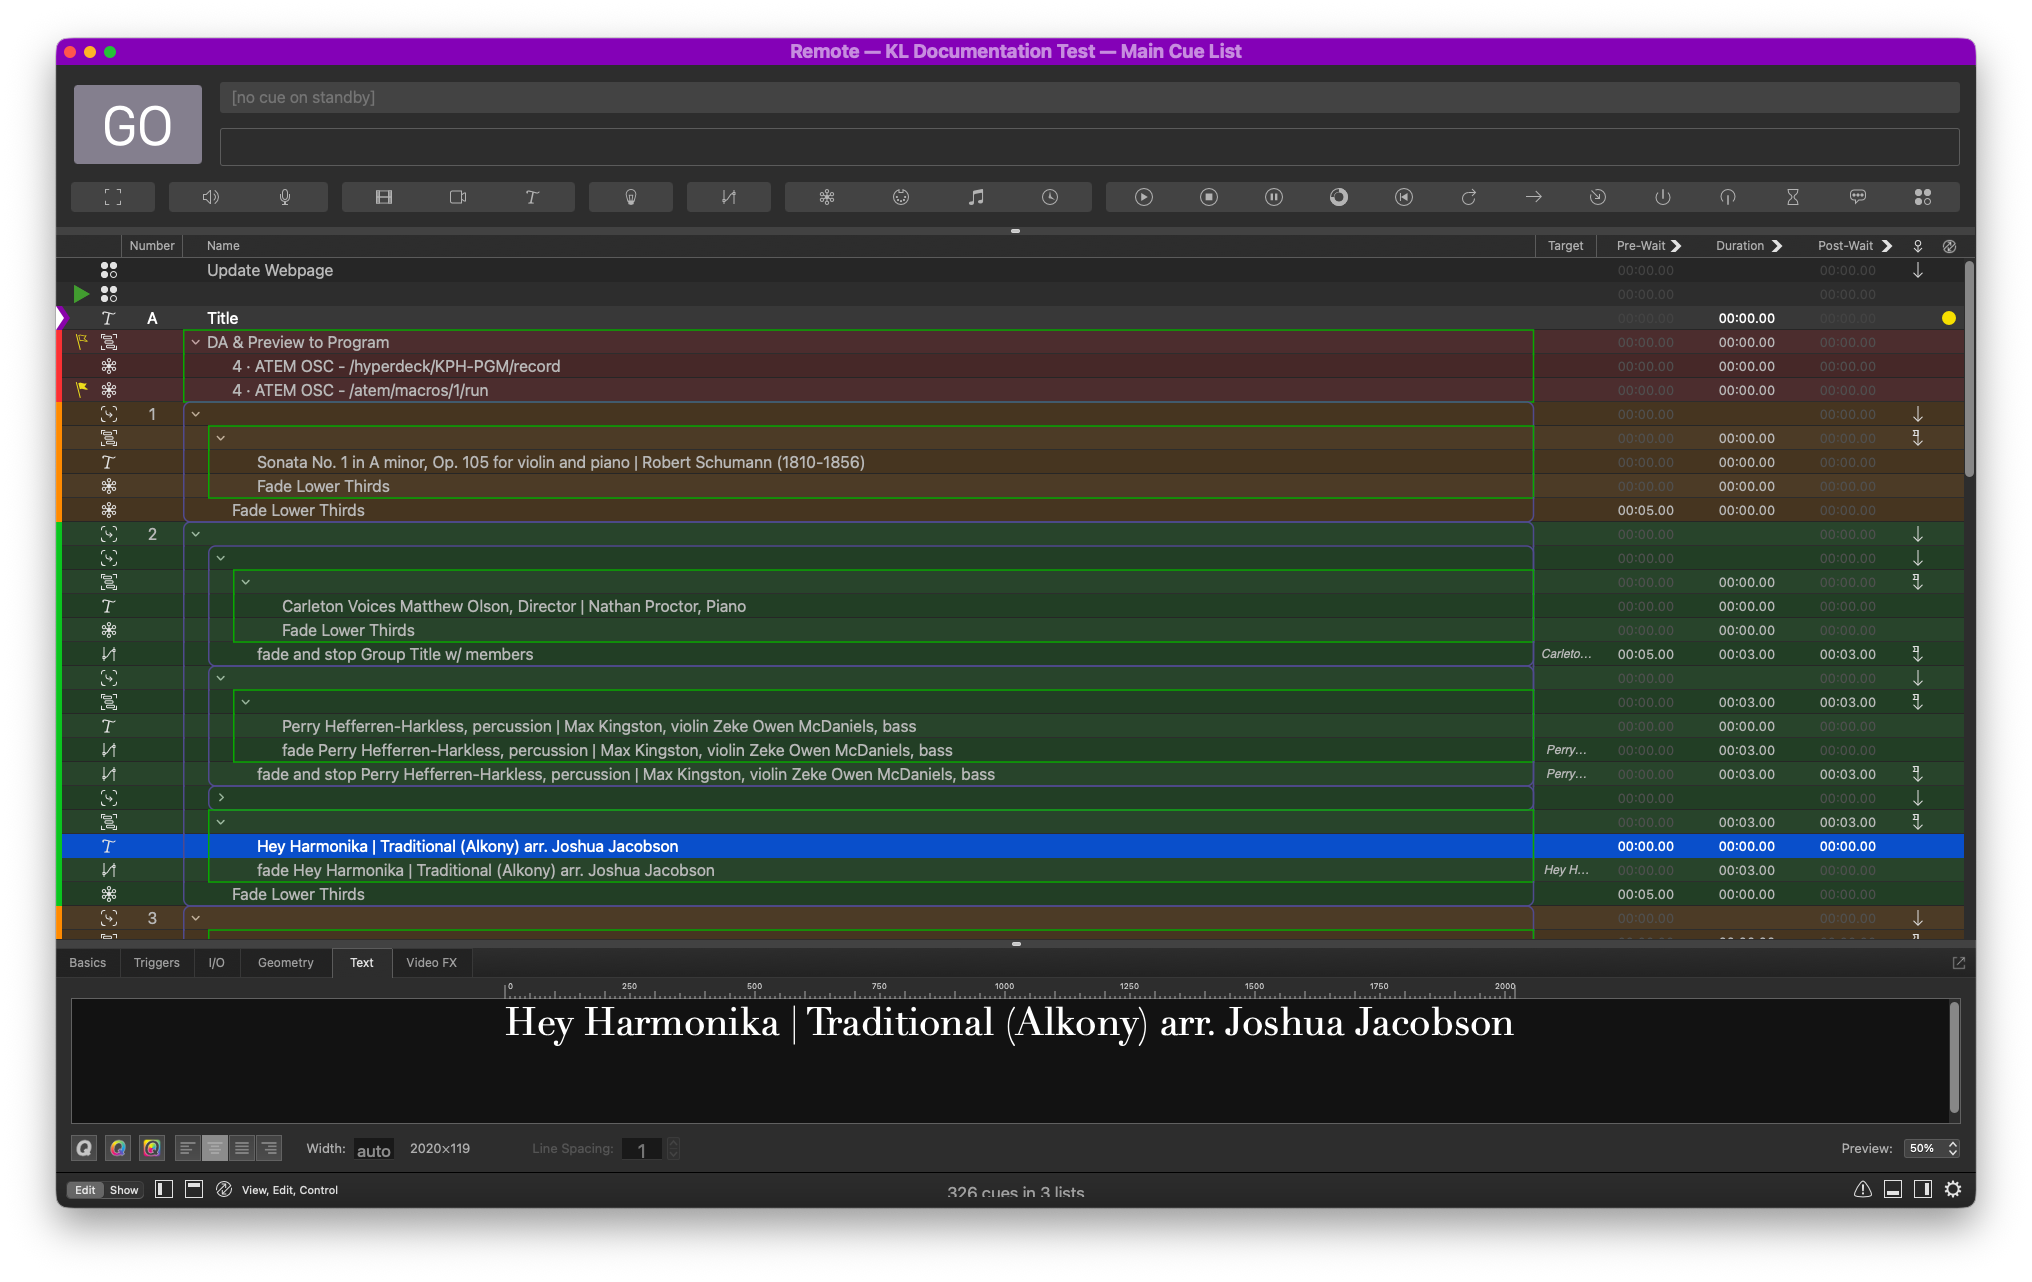2032x1282 pixels.
Task: Add a new Mic cue with the microphone icon
Action: 285,197
